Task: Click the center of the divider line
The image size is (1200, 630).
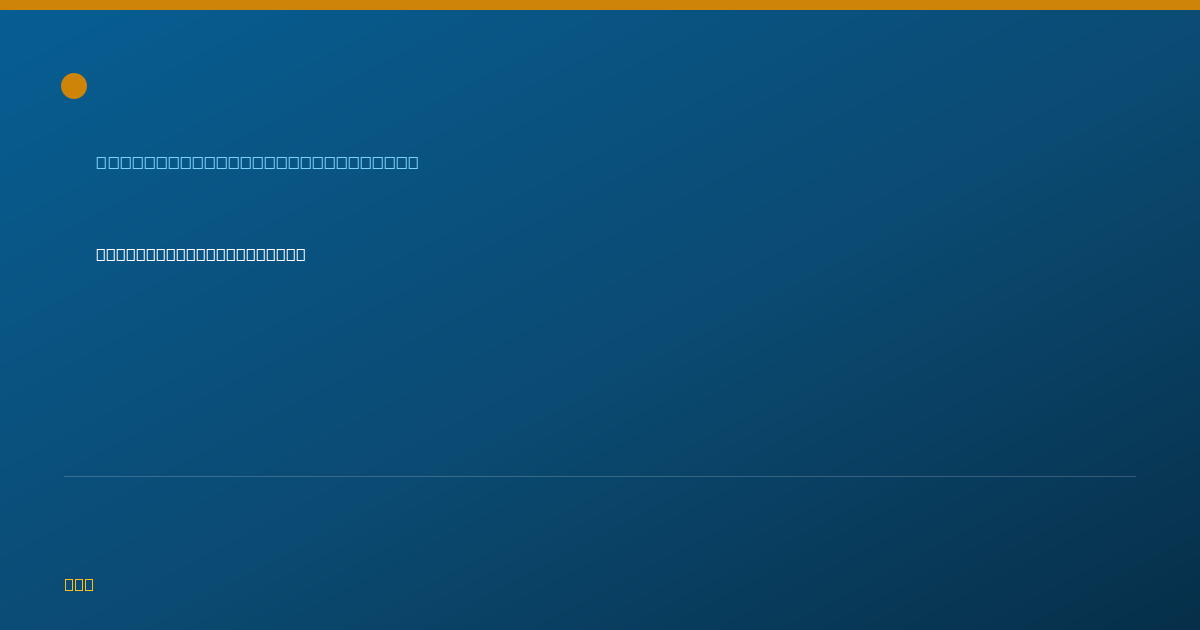Action: pyautogui.click(x=600, y=476)
